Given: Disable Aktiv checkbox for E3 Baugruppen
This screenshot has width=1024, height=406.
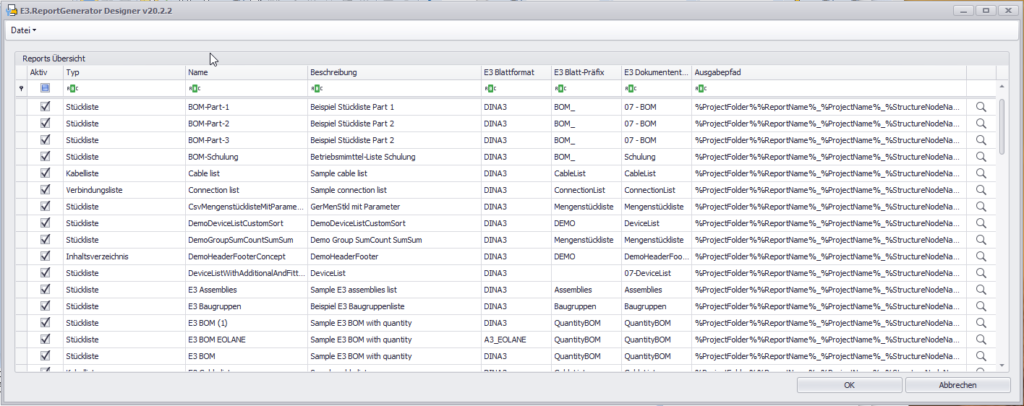Looking at the screenshot, I should (x=45, y=306).
